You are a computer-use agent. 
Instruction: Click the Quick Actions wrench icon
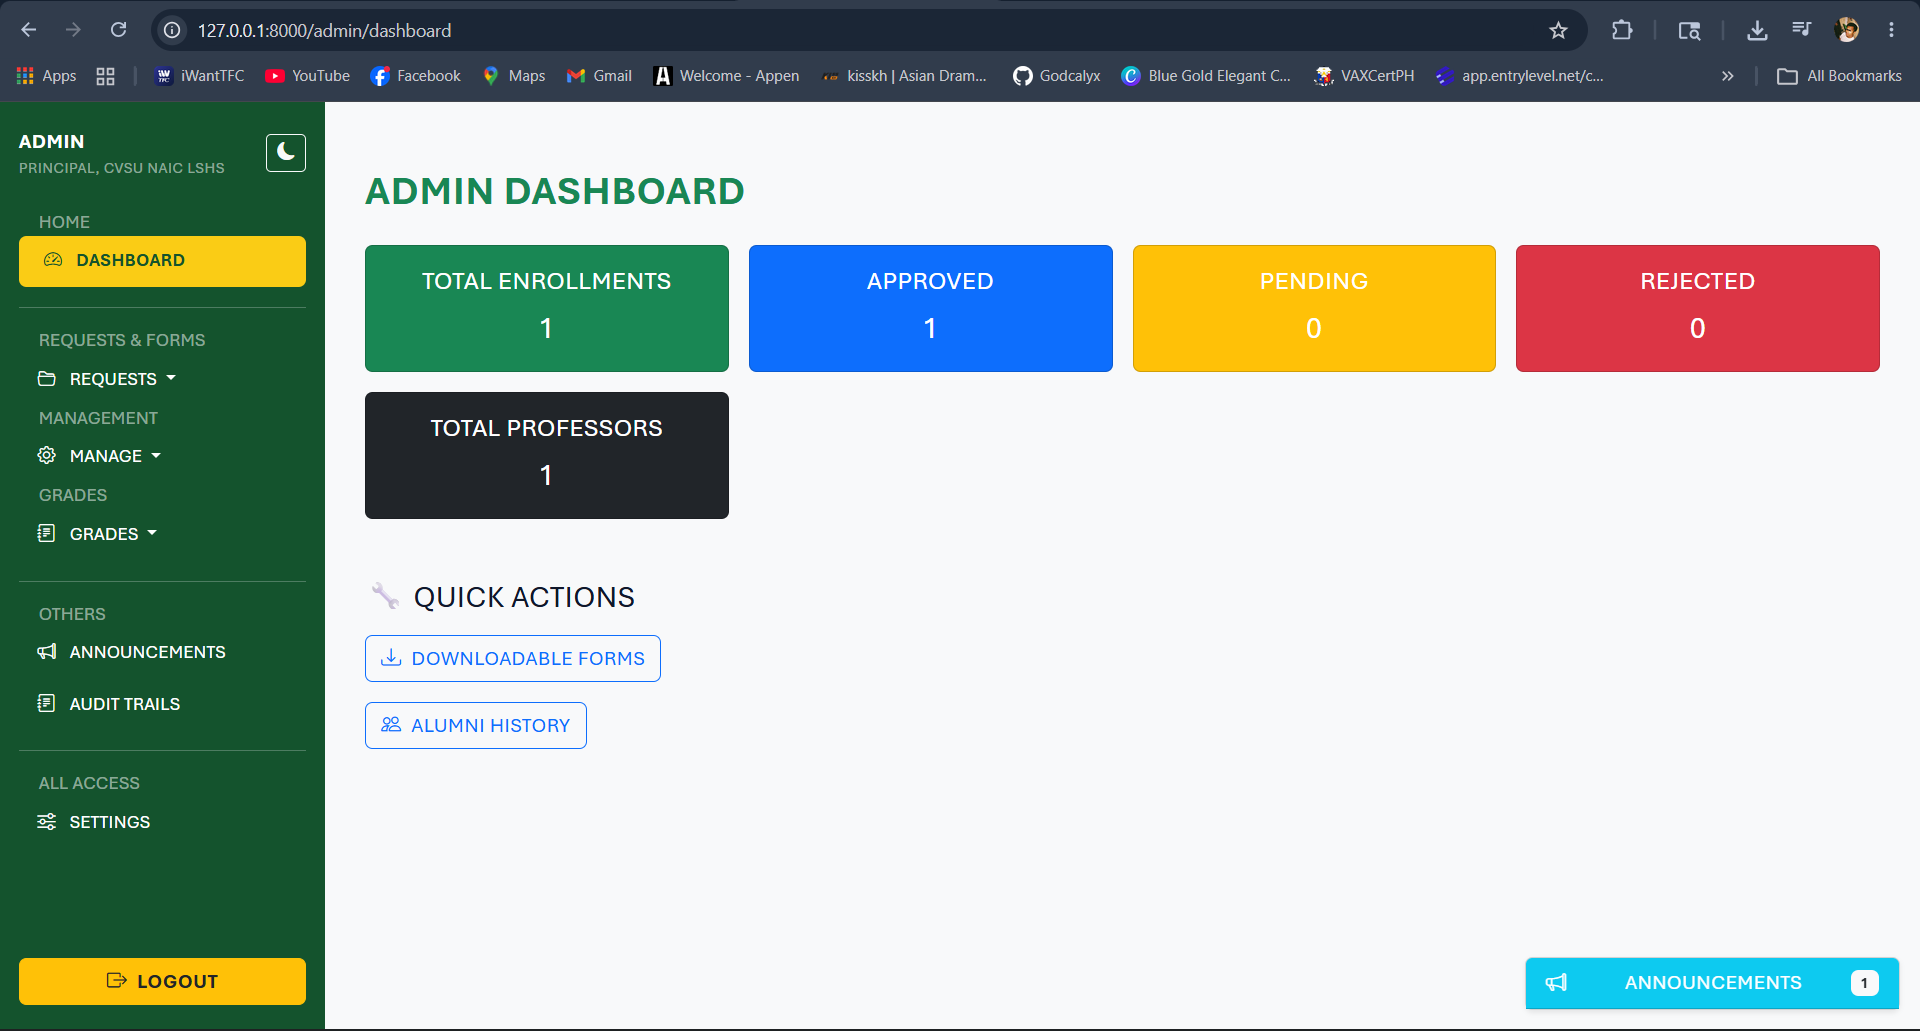coord(385,596)
